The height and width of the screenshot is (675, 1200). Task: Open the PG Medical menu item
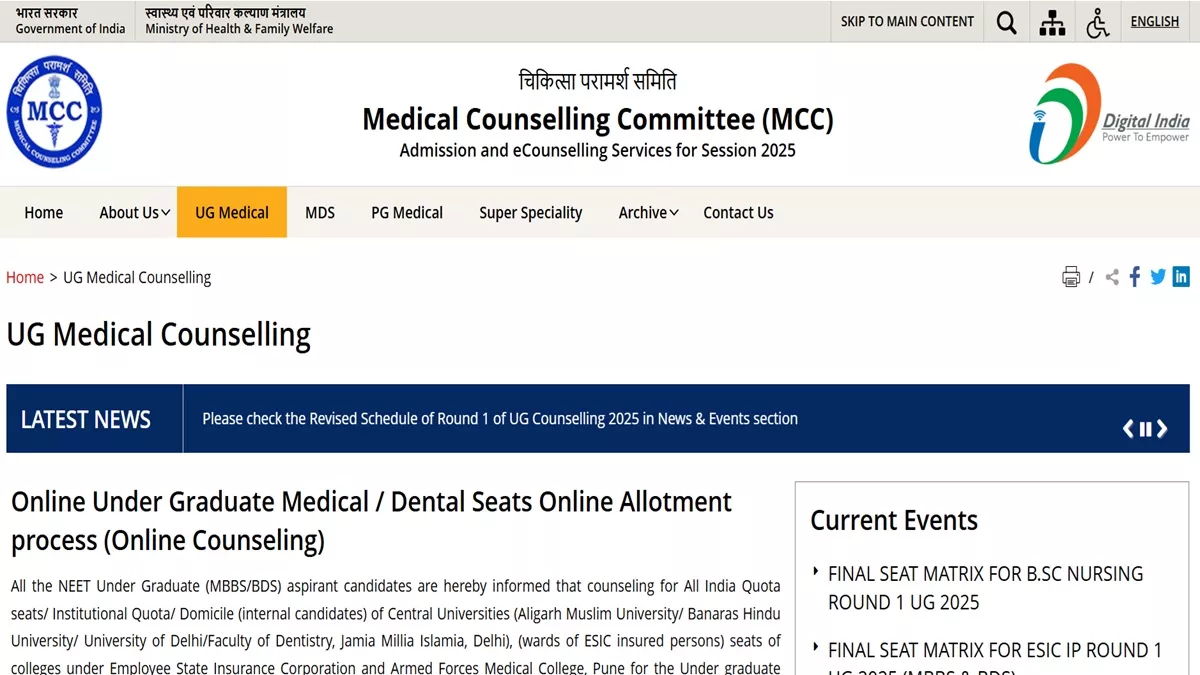pyautogui.click(x=407, y=212)
